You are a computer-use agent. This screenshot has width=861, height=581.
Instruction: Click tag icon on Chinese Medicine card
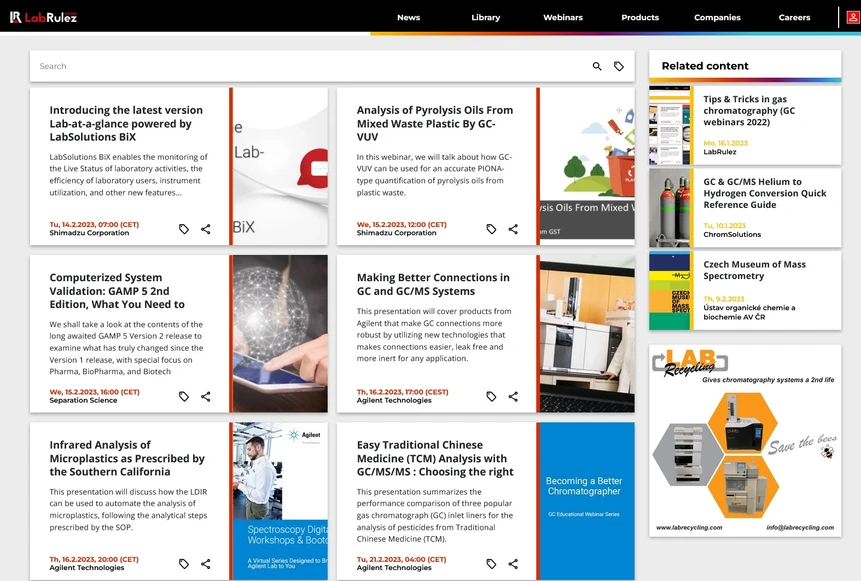491,564
